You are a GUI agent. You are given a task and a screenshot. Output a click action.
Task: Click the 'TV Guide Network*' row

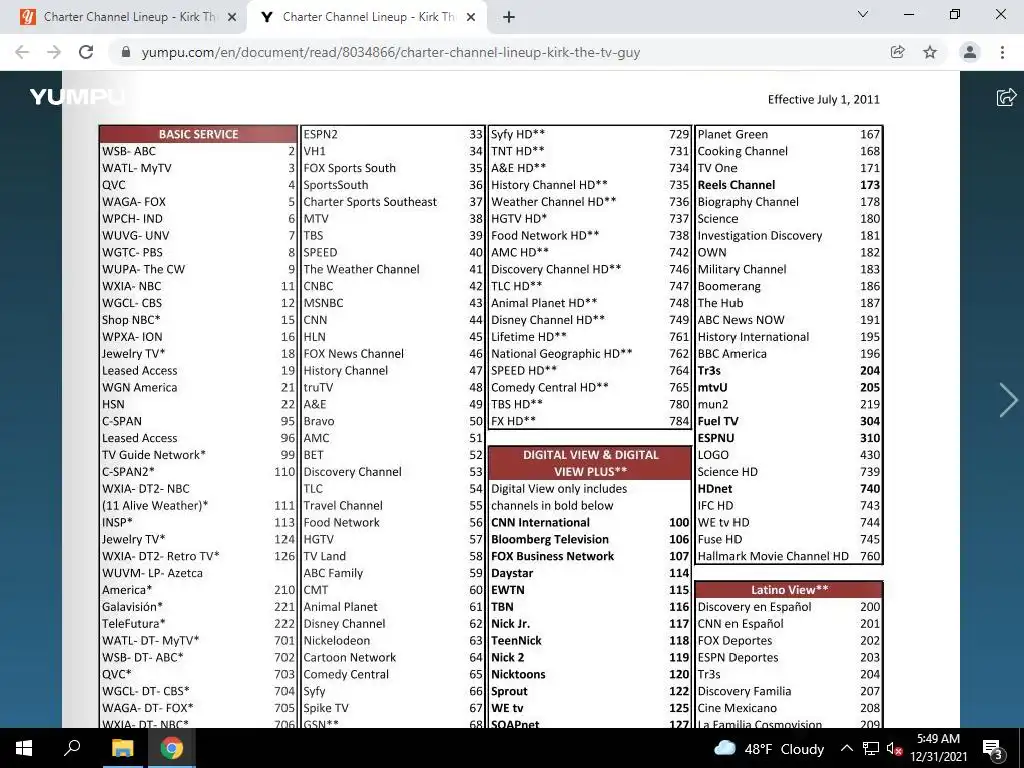[x=199, y=455]
